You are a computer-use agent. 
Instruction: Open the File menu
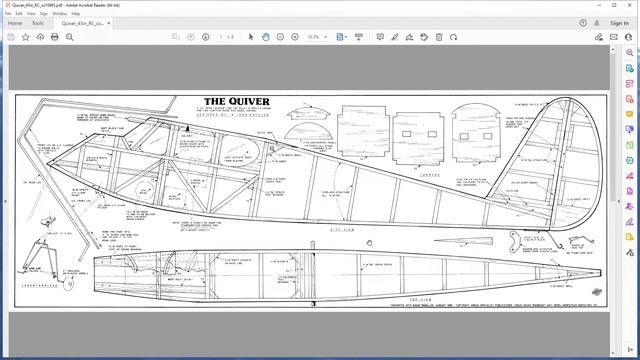[x=8, y=13]
